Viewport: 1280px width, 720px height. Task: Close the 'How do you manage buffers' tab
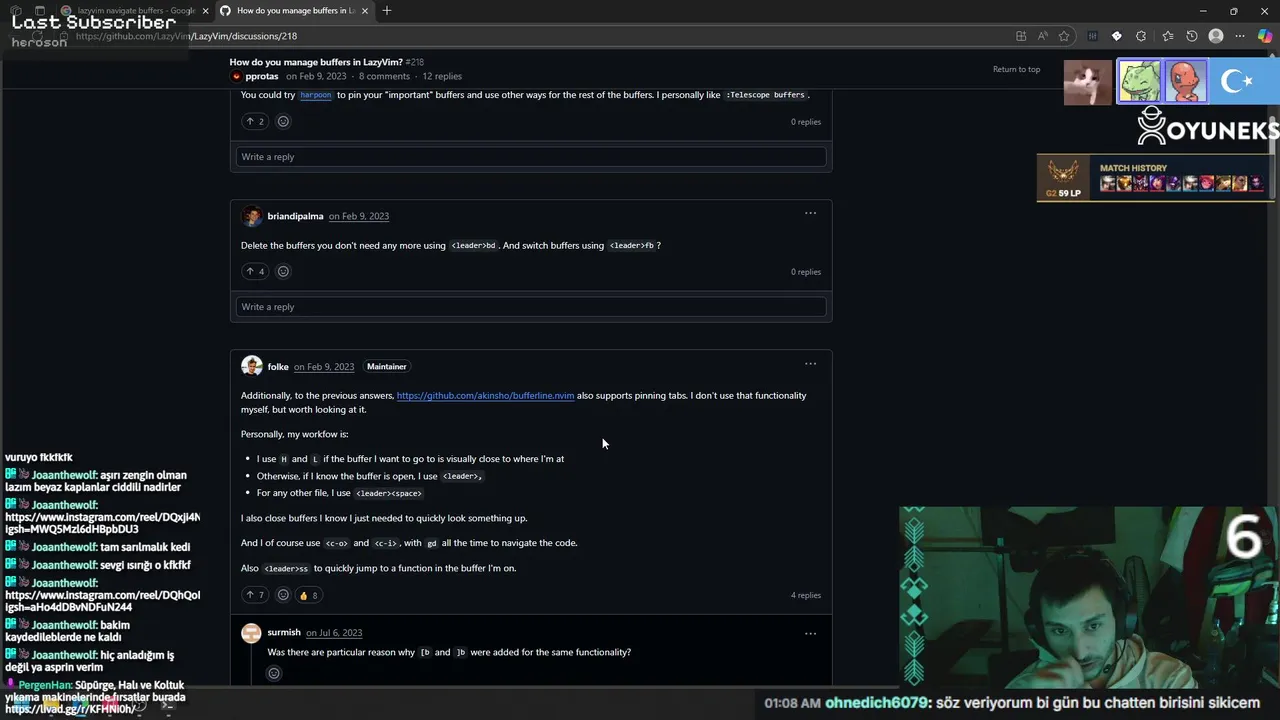365,11
